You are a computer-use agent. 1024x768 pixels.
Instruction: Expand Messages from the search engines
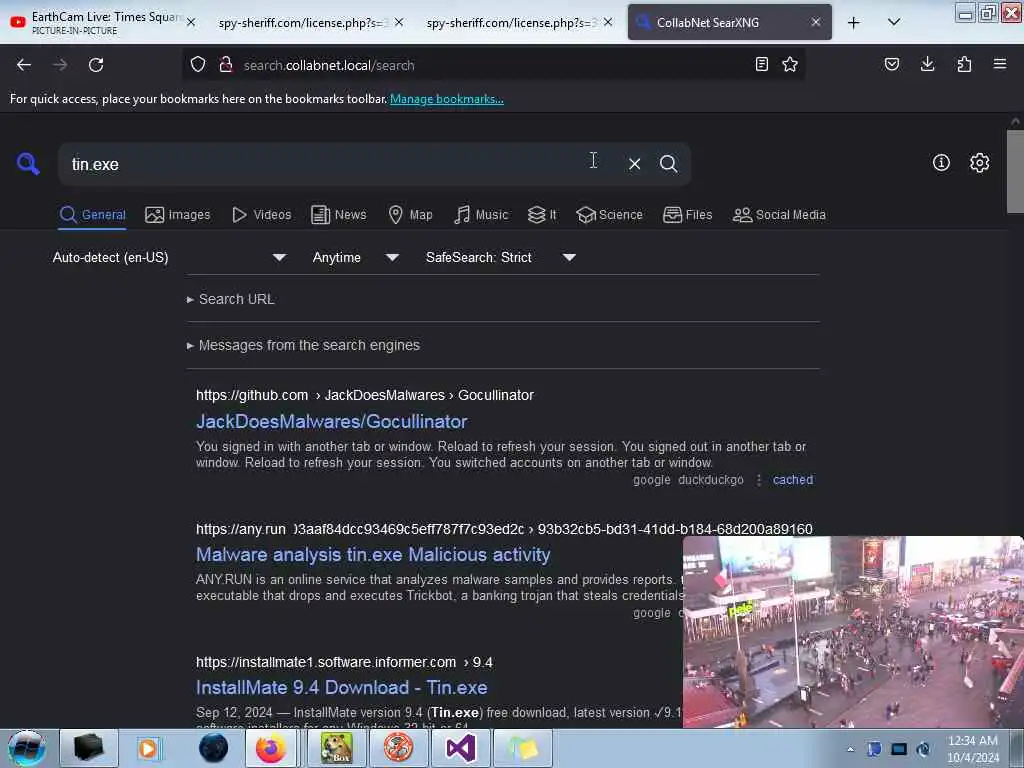(x=303, y=345)
